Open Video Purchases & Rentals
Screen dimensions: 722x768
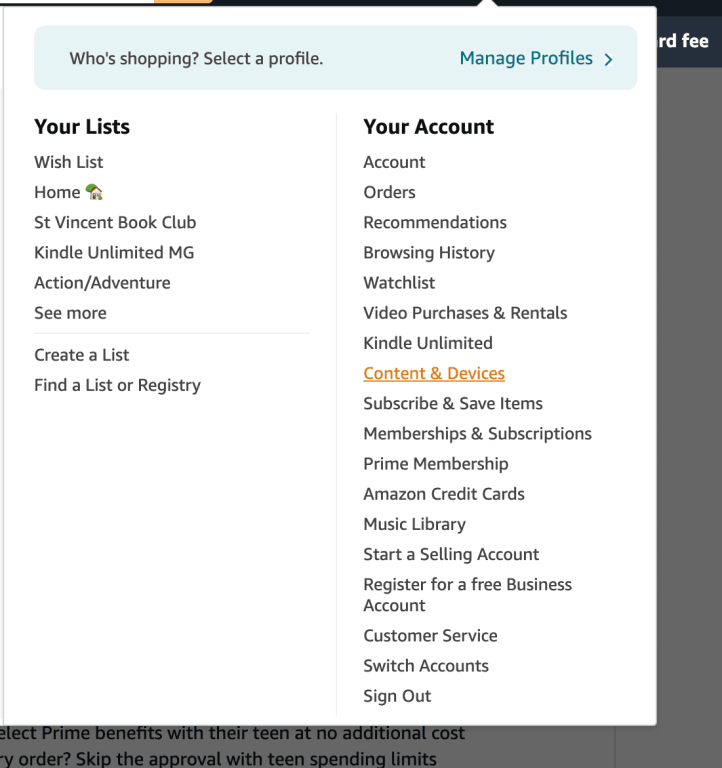[x=465, y=313]
